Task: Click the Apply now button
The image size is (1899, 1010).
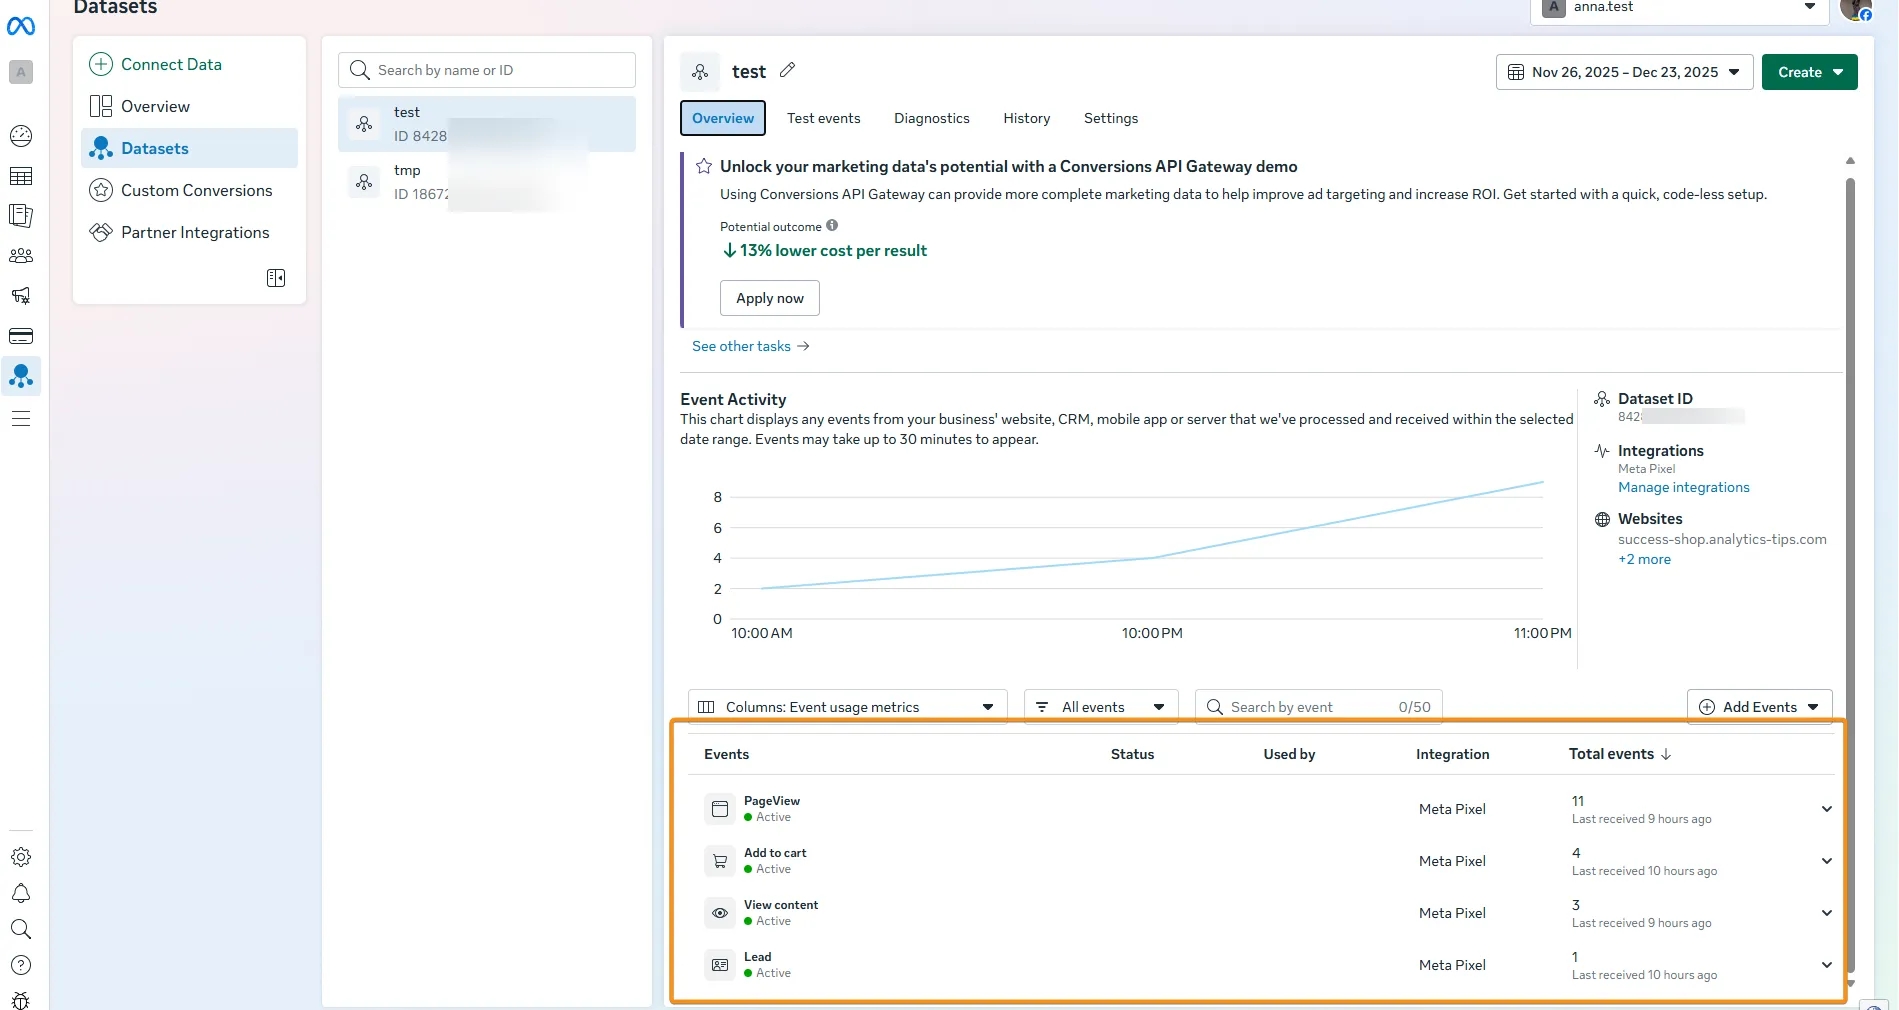Action: pos(769,298)
